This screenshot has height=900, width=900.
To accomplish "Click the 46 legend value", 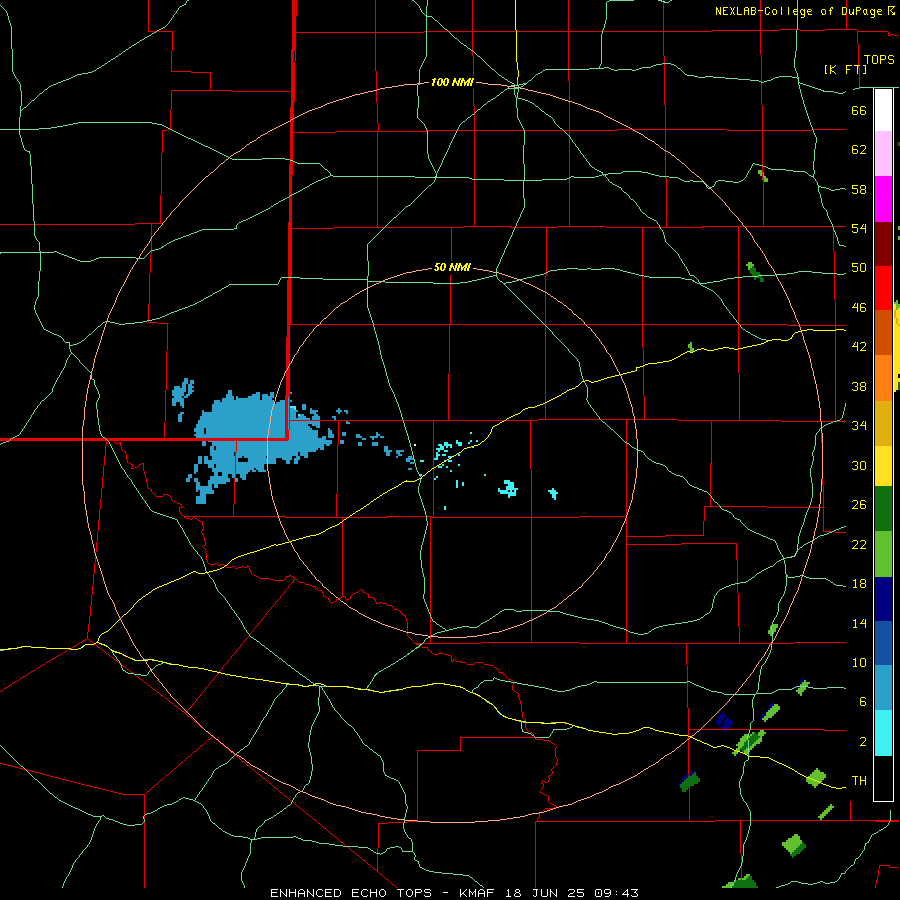I will (x=859, y=307).
